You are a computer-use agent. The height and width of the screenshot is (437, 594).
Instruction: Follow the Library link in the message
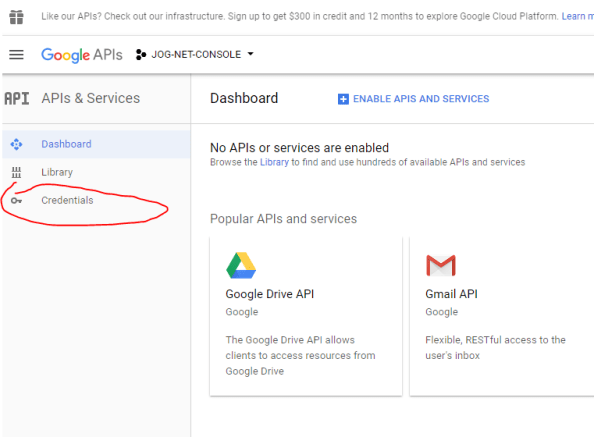pyautogui.click(x=274, y=162)
